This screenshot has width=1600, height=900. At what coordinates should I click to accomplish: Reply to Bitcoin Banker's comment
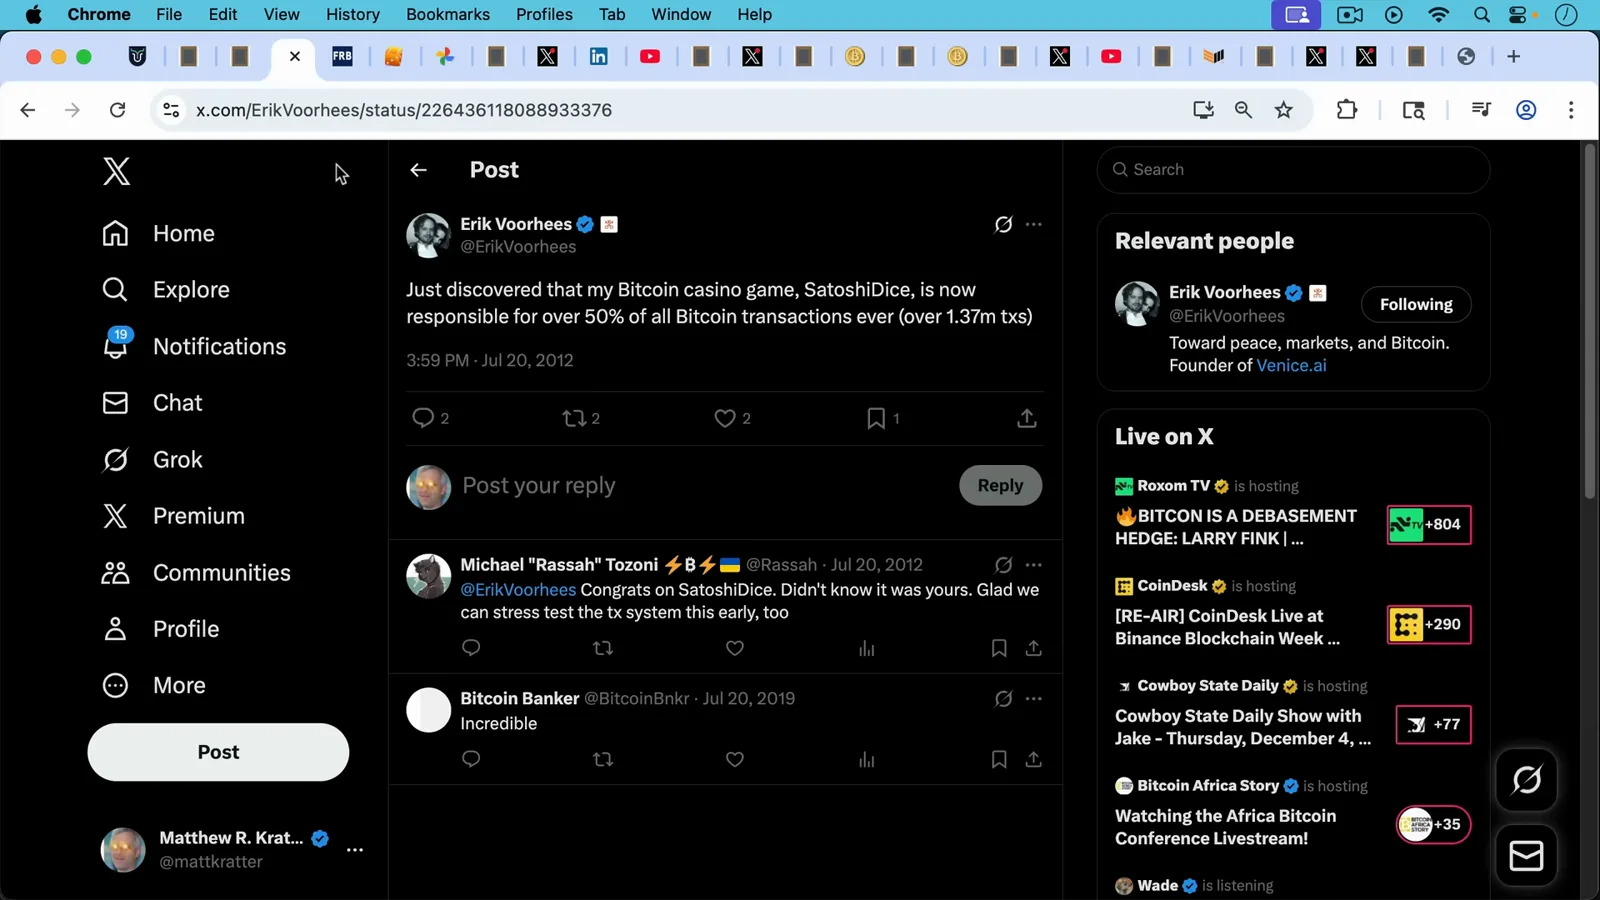pyautogui.click(x=471, y=759)
